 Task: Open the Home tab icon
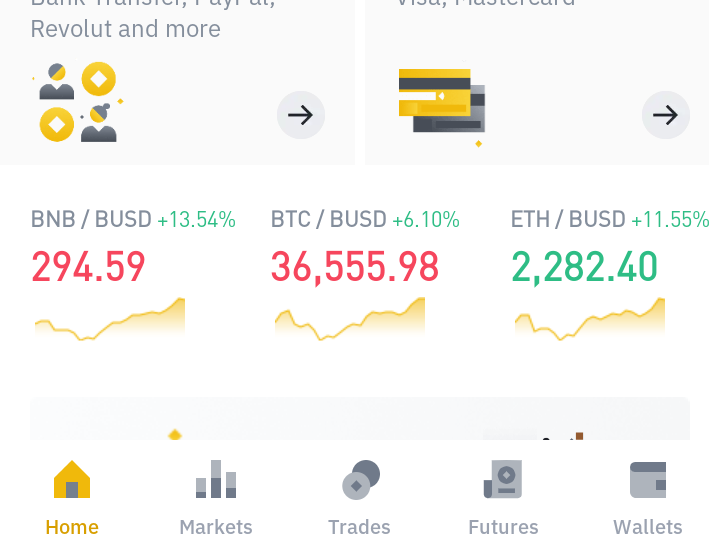coord(72,479)
